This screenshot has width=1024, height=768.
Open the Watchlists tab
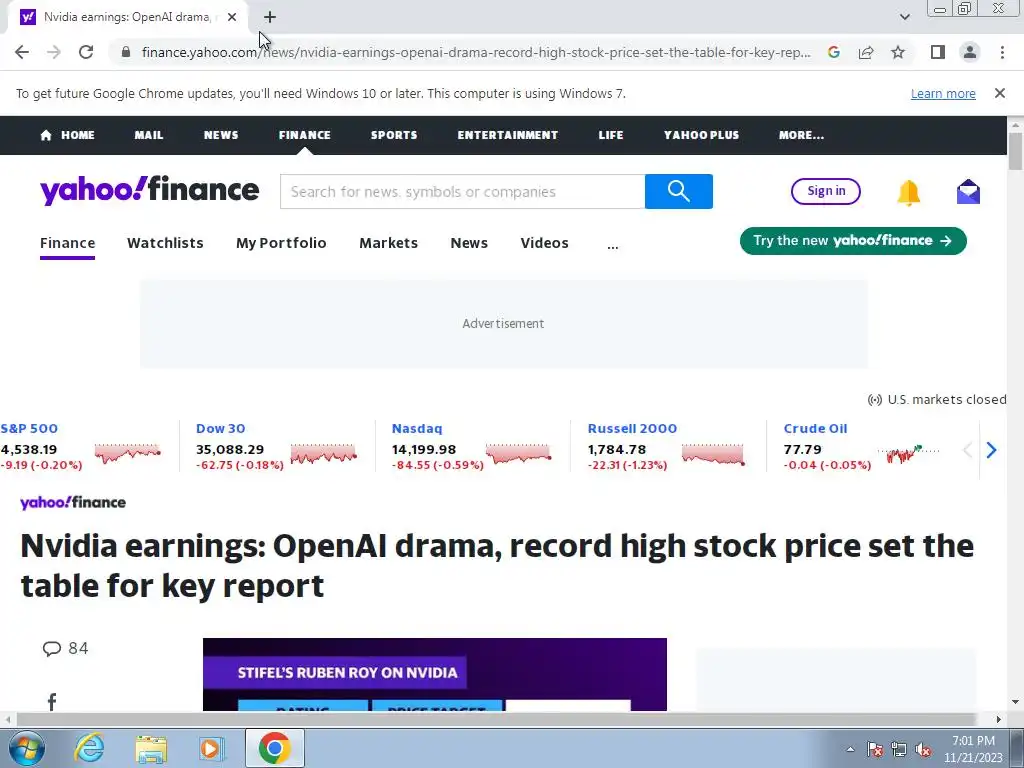pos(165,243)
